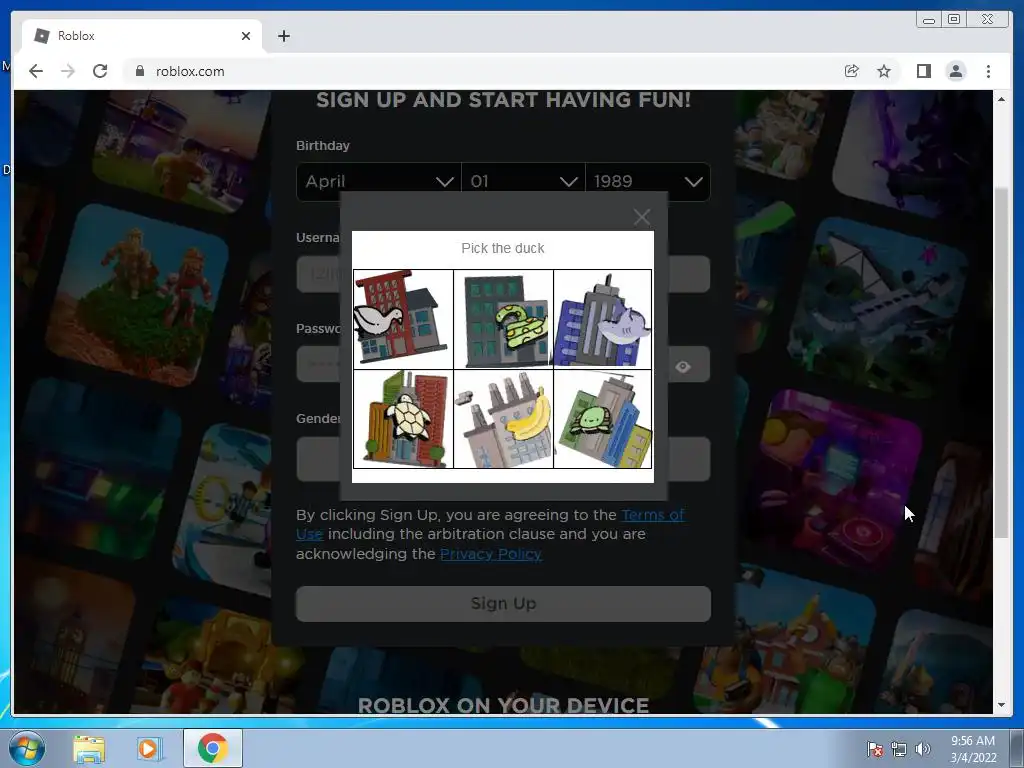
Task: Open a new browser tab
Action: pos(283,36)
